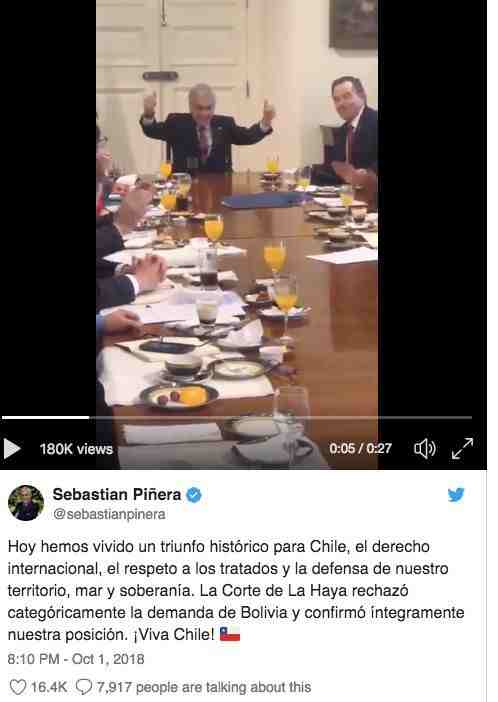Click the Chilean flag emoji
The height and width of the screenshot is (702, 498).
click(x=230, y=634)
